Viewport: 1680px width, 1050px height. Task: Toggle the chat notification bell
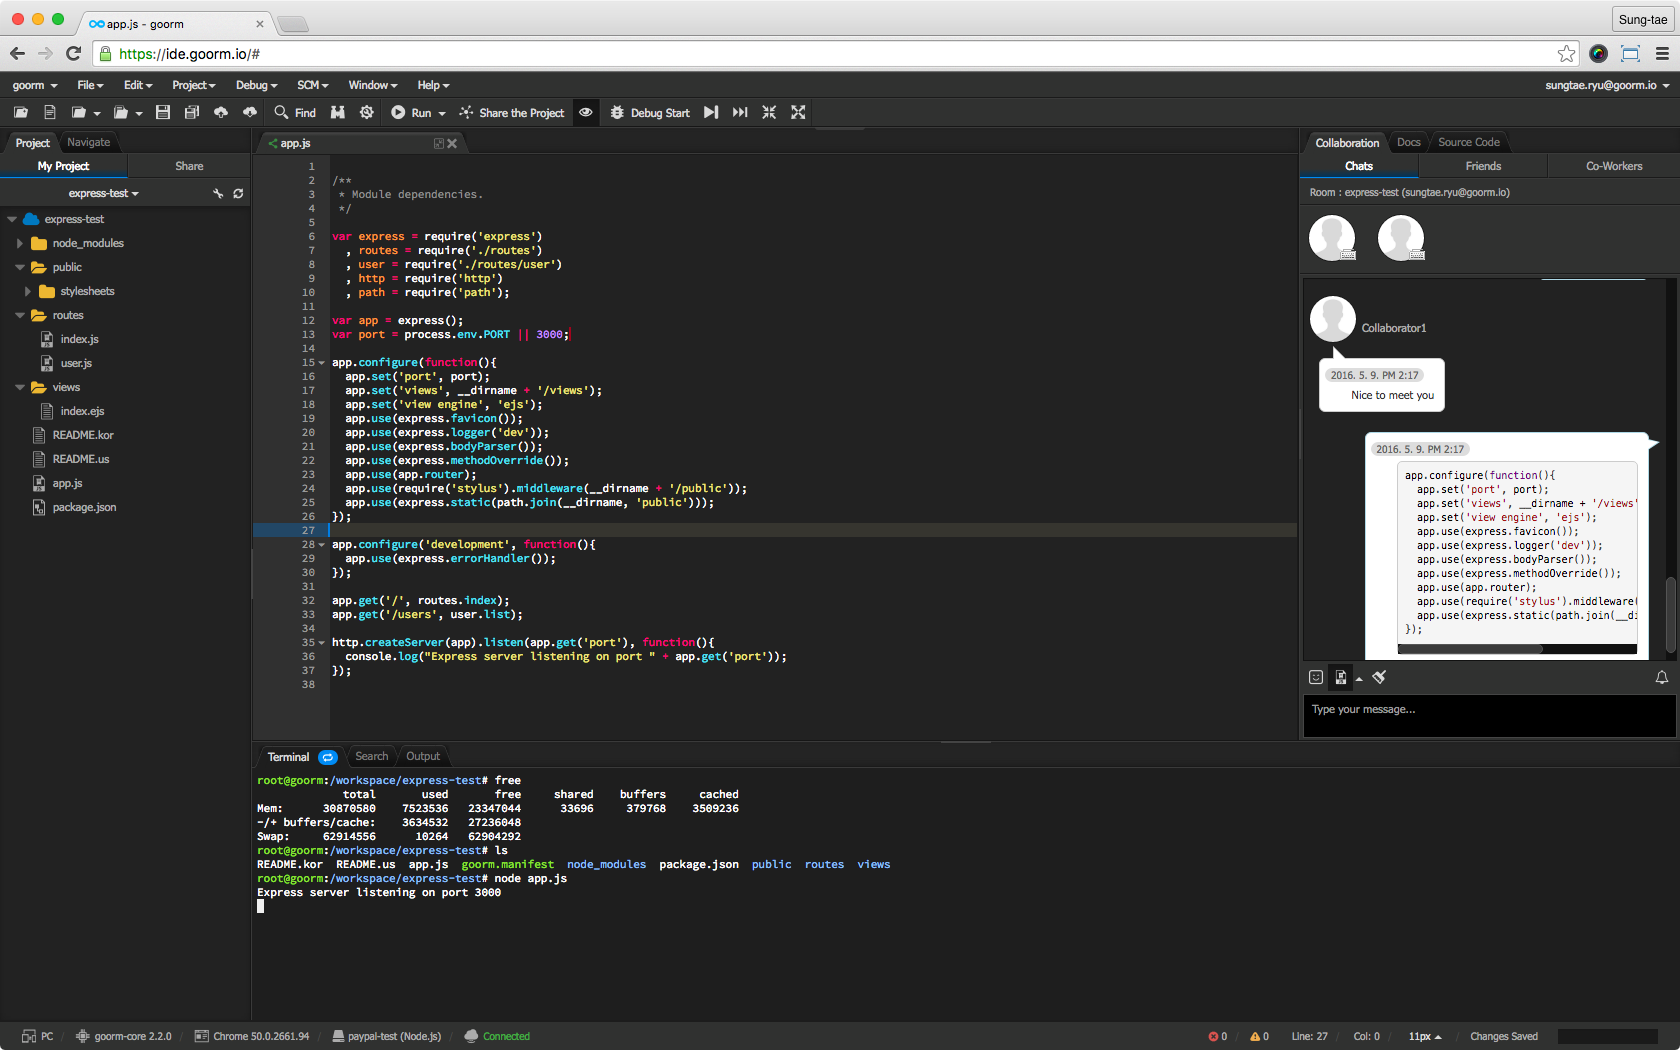pyautogui.click(x=1661, y=677)
